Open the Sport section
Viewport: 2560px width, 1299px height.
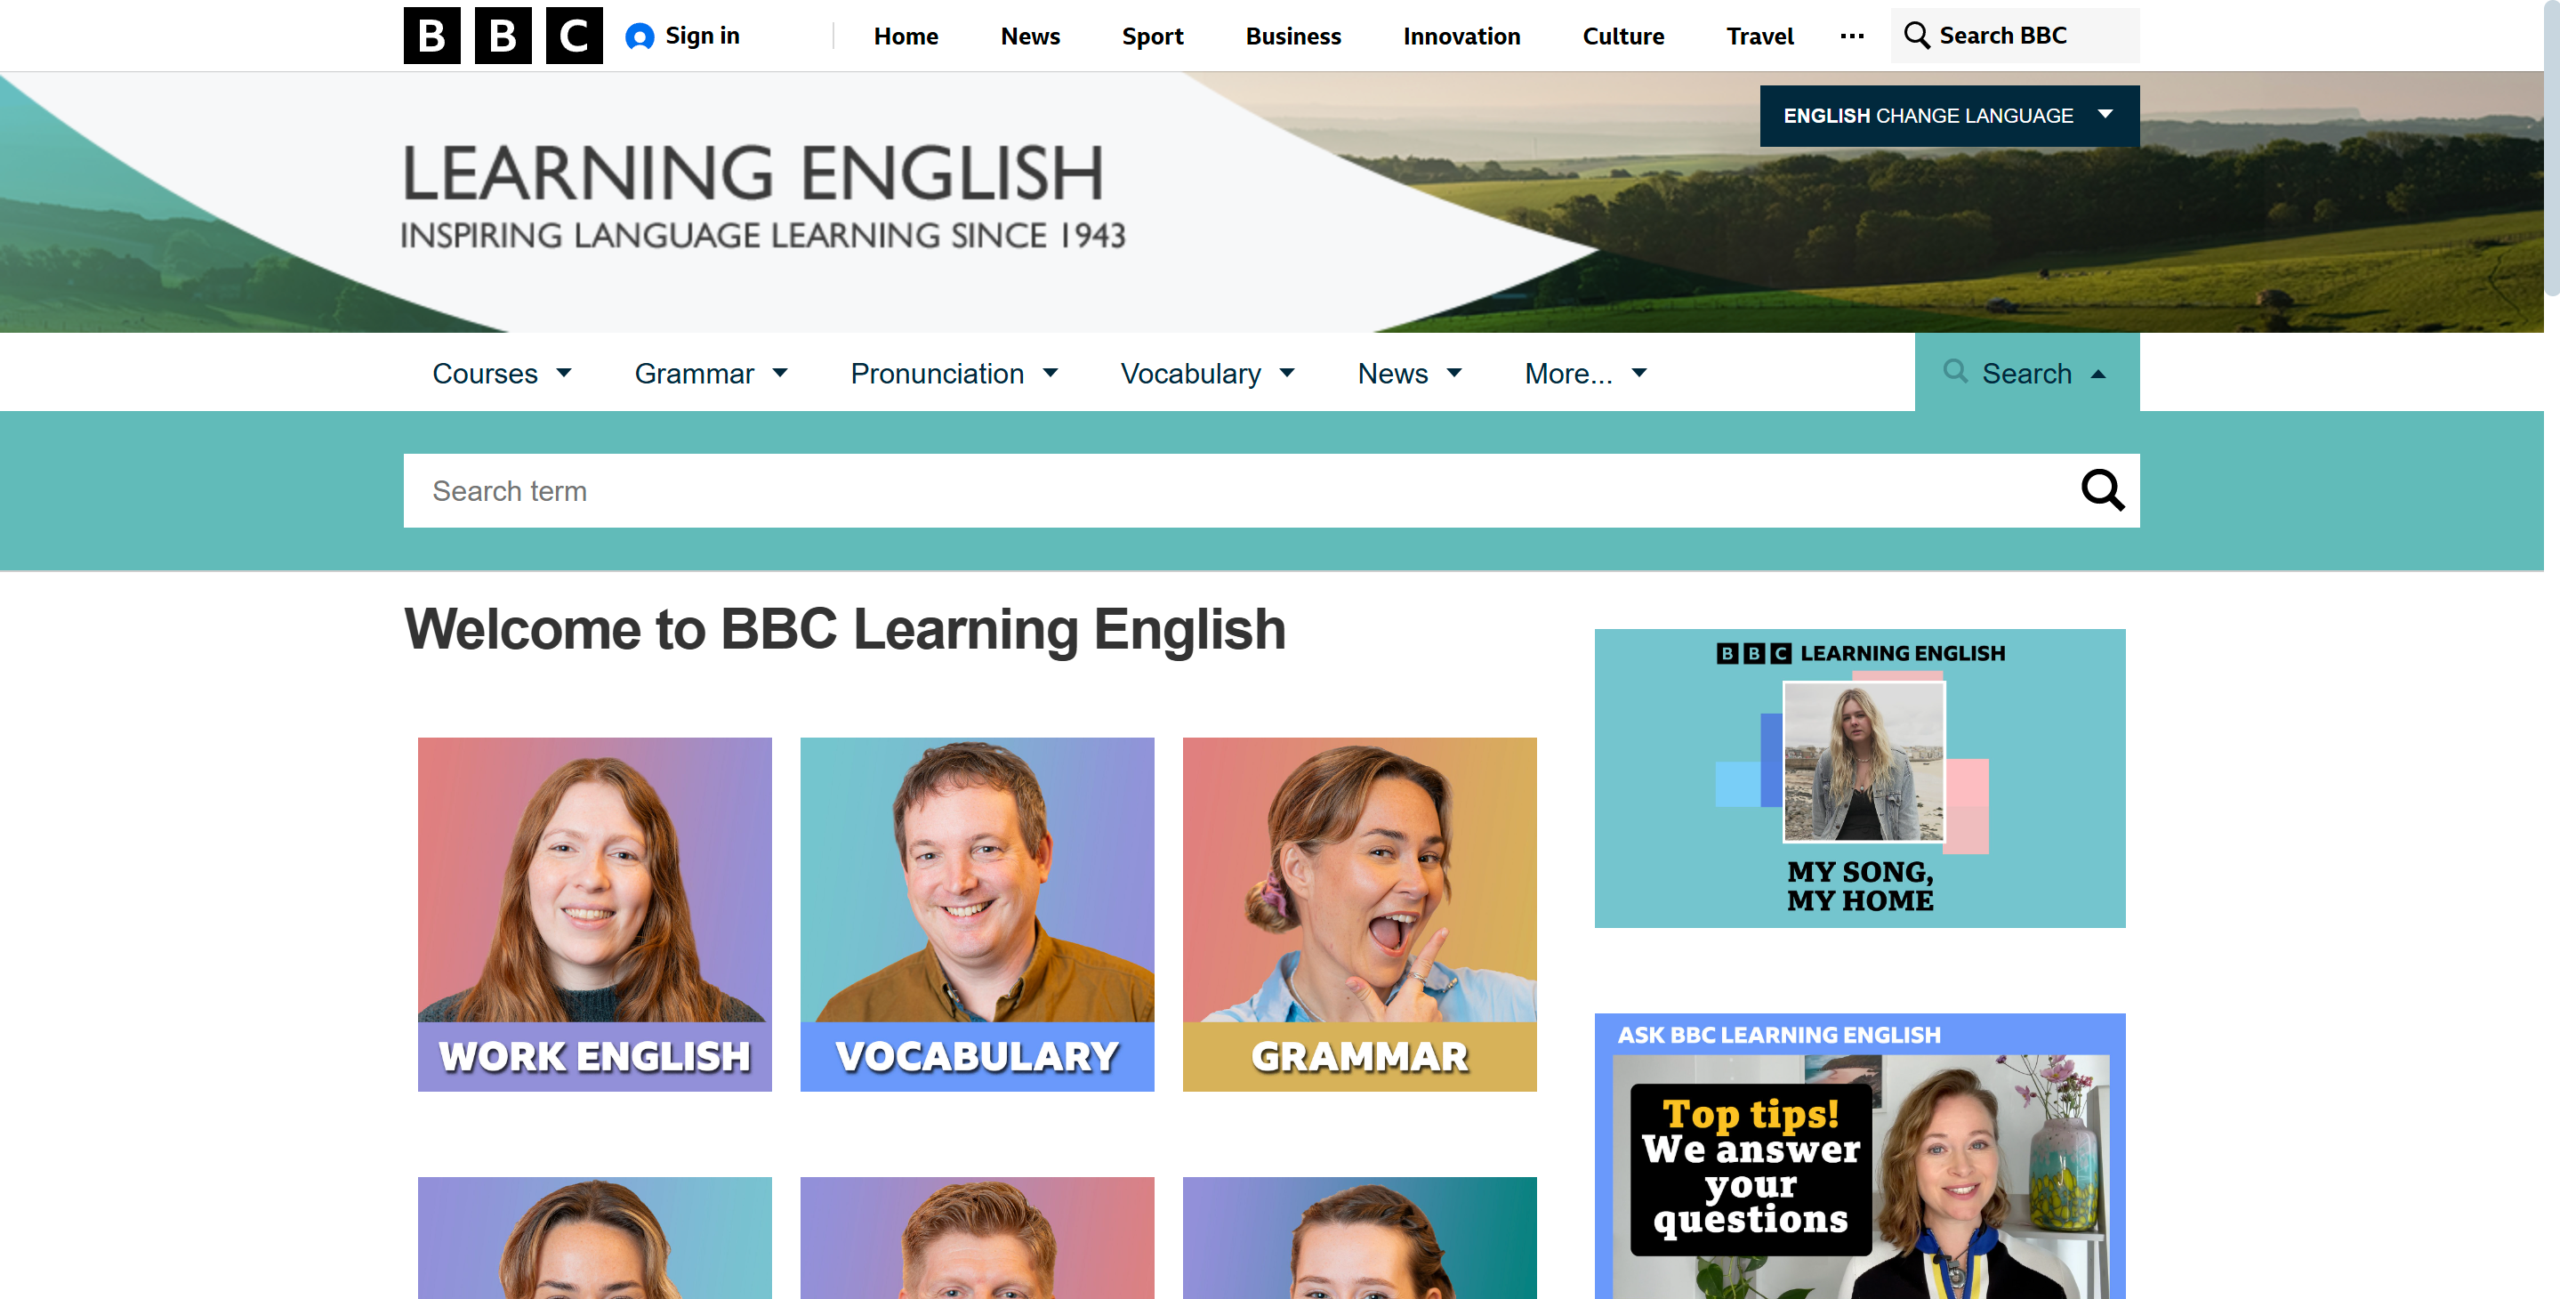coord(1152,36)
